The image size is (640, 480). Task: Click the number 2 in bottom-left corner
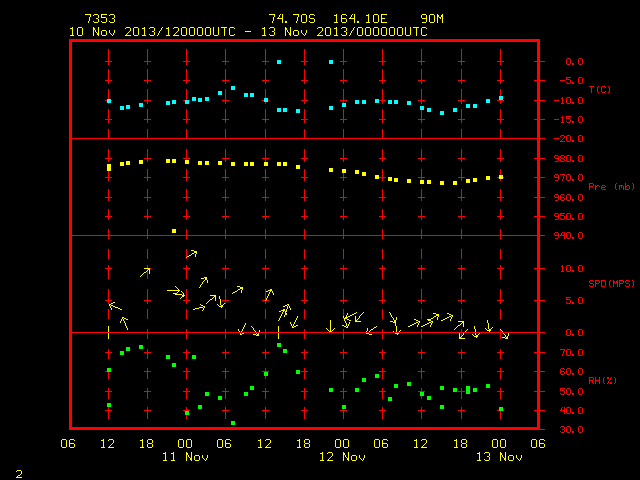click(x=19, y=474)
